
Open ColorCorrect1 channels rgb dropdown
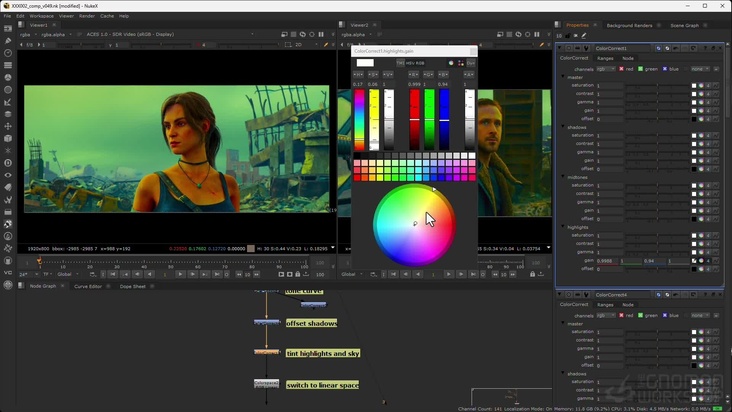click(605, 69)
